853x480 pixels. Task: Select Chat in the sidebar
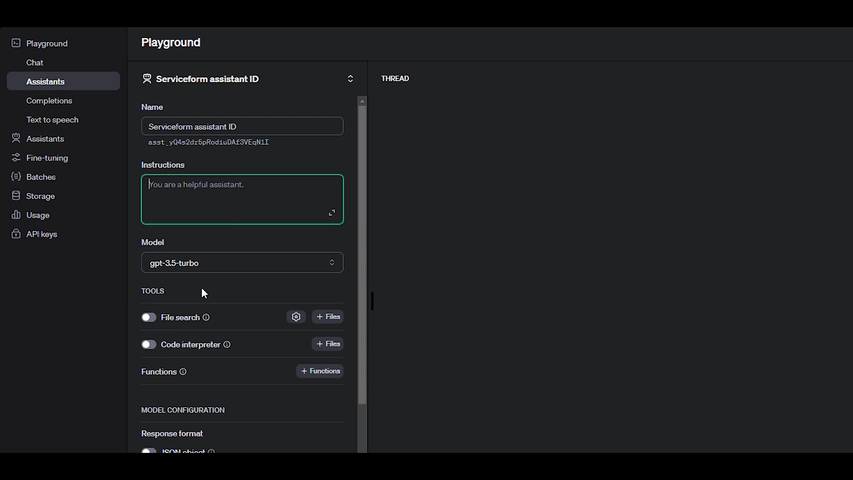click(x=35, y=63)
